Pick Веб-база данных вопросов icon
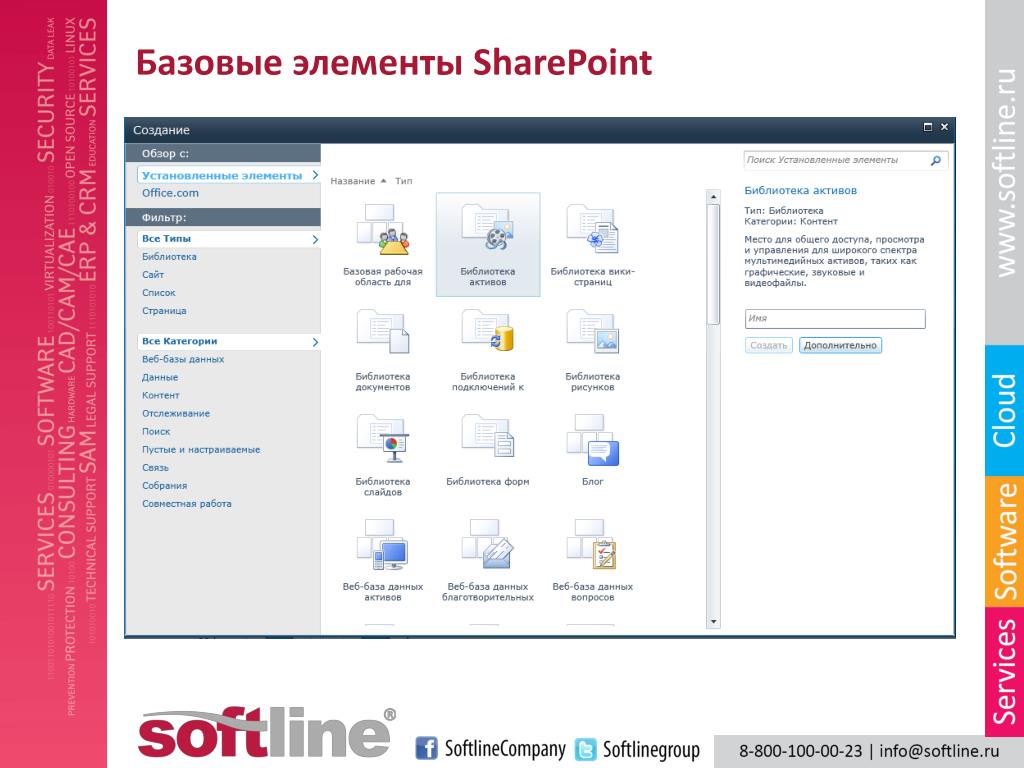1024x768 pixels. coord(592,544)
